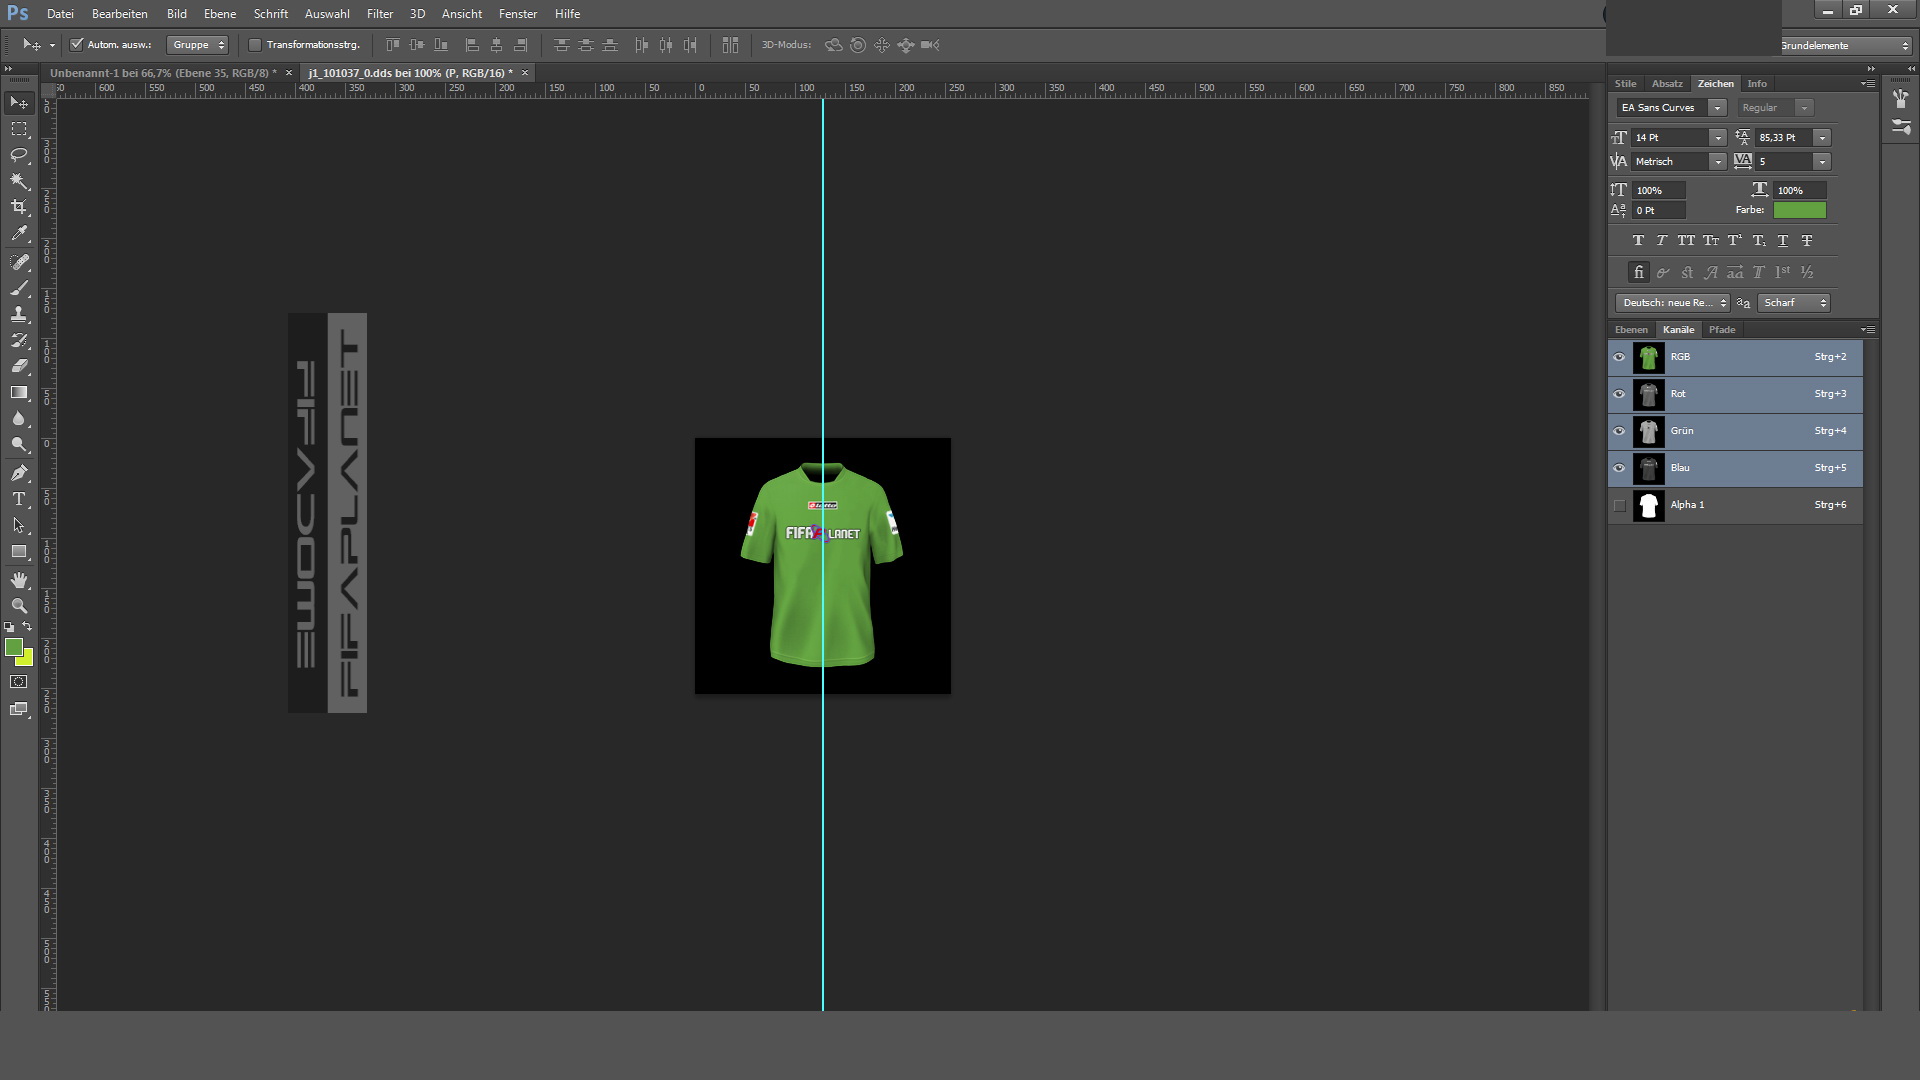
Task: Apply Underline text style
Action: [x=1783, y=241]
